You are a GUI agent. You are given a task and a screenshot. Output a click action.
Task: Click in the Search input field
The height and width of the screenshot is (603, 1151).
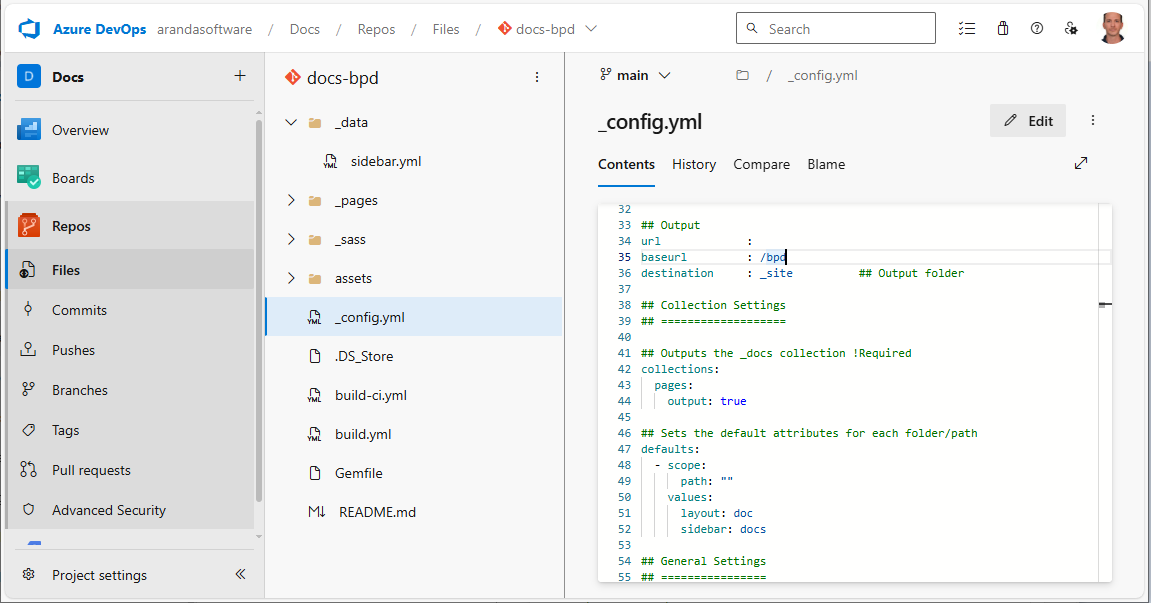tap(846, 29)
